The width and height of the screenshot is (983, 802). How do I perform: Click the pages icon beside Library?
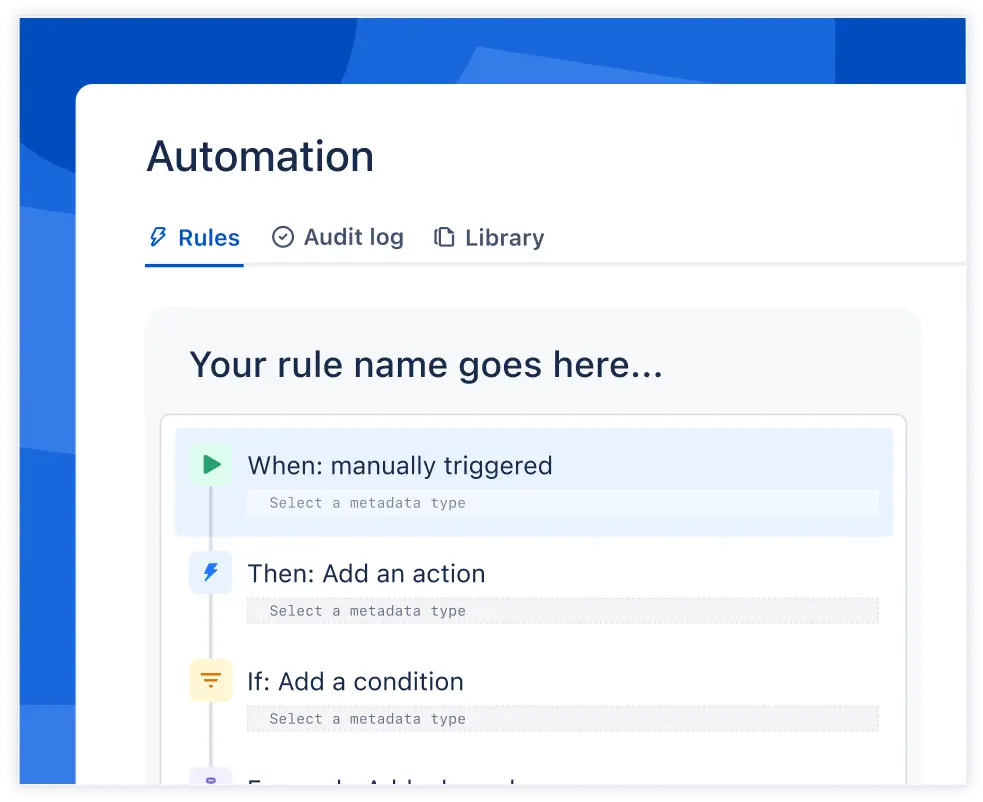(x=442, y=237)
